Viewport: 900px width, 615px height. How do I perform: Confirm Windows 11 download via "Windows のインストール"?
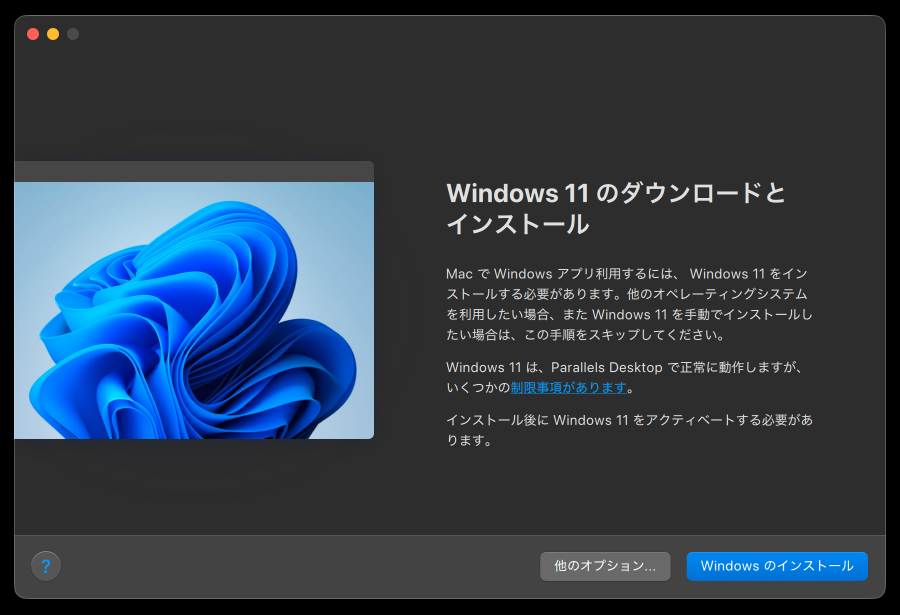[x=775, y=566]
